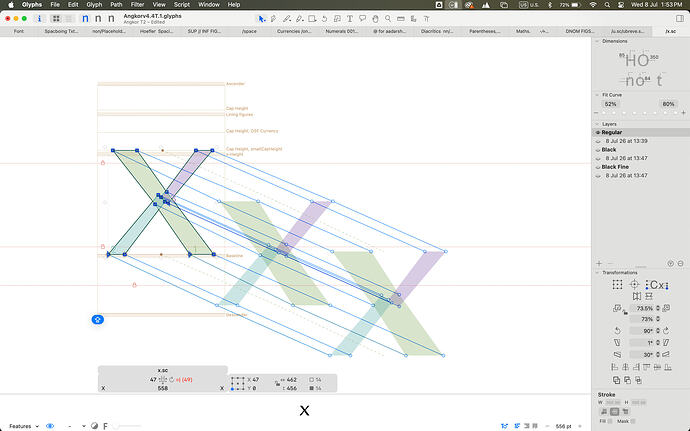Pick the Pencil tool in toolbar

(x=287, y=19)
